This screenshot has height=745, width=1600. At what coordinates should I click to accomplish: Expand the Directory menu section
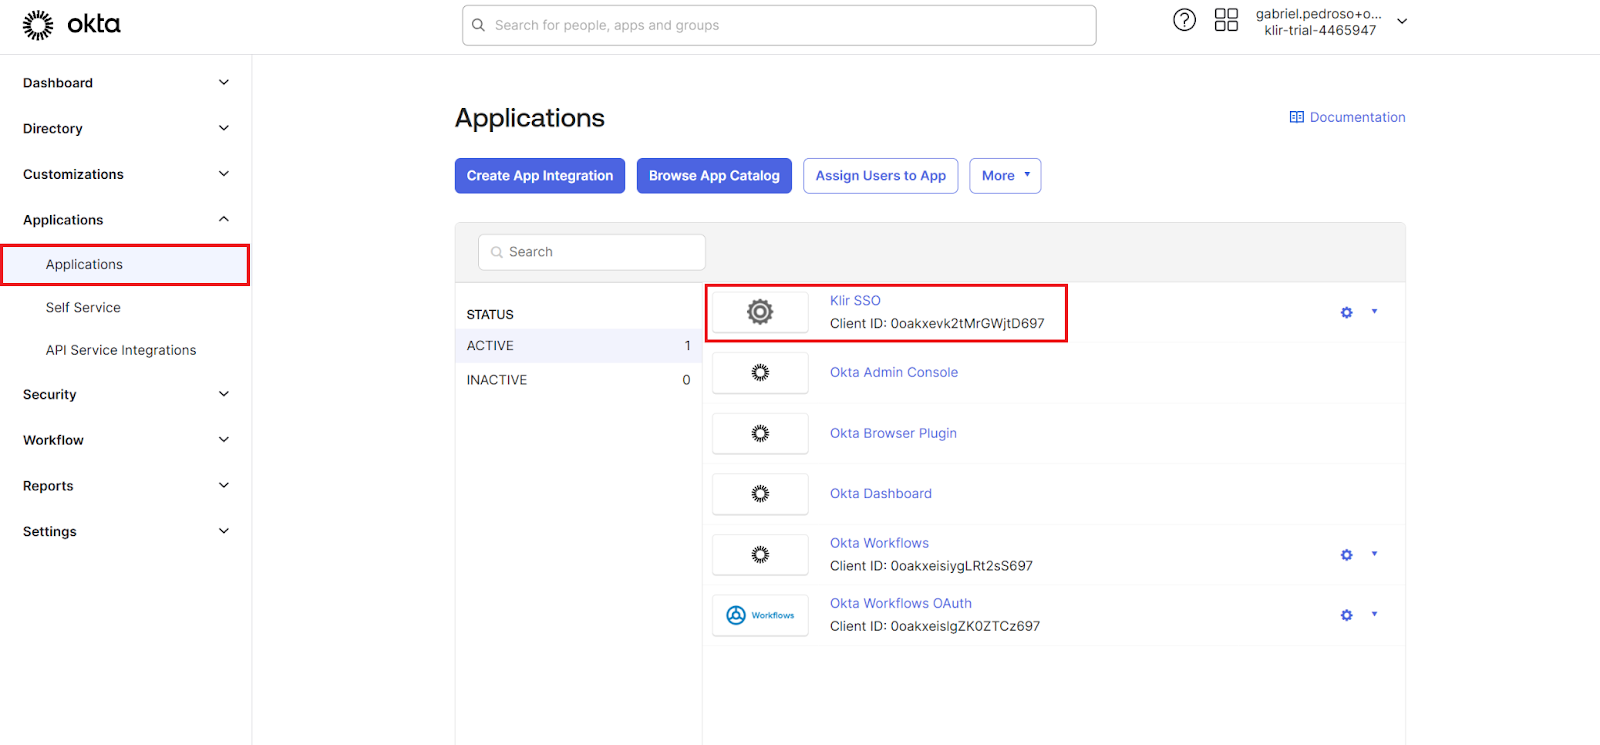pos(224,128)
